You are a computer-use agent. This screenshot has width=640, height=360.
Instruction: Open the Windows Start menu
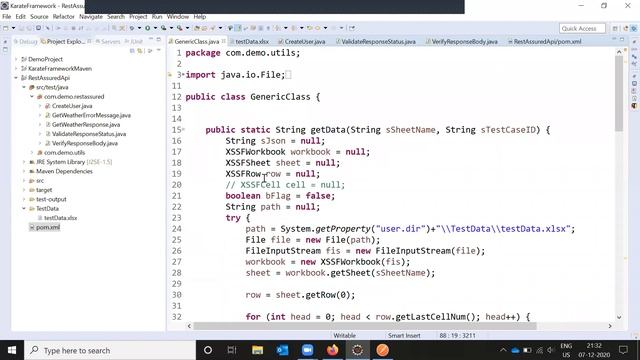pyautogui.click(x=12, y=350)
